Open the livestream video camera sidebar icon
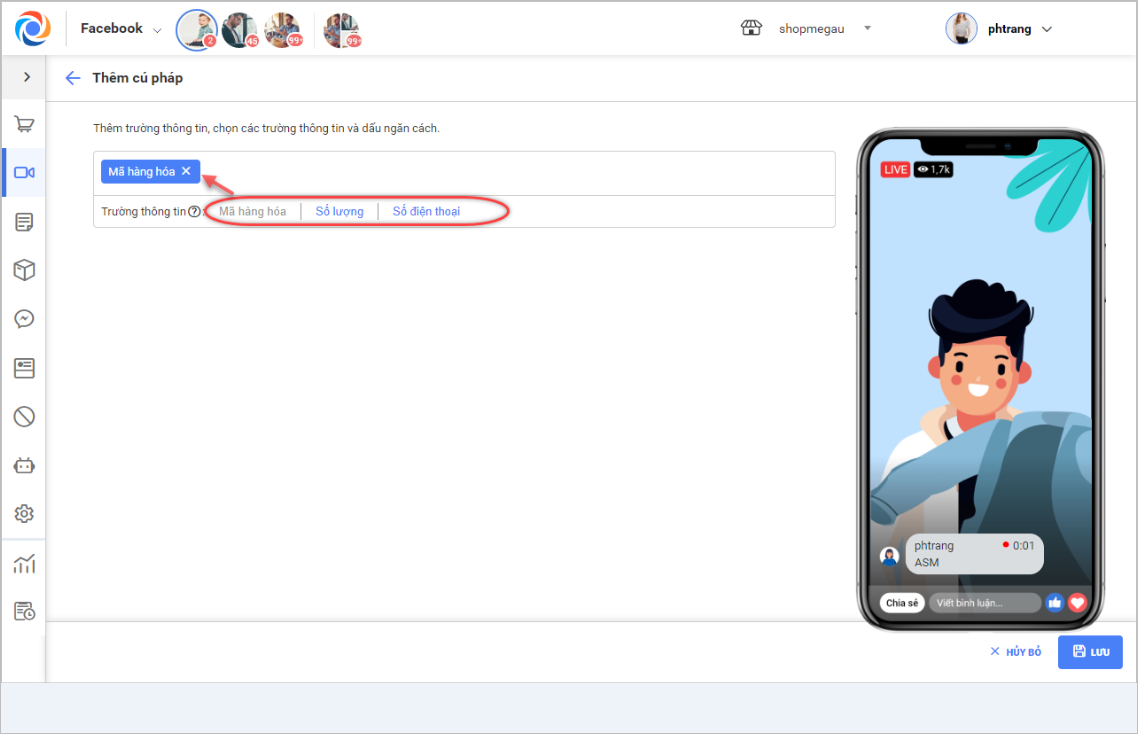This screenshot has height=734, width=1138. (24, 172)
